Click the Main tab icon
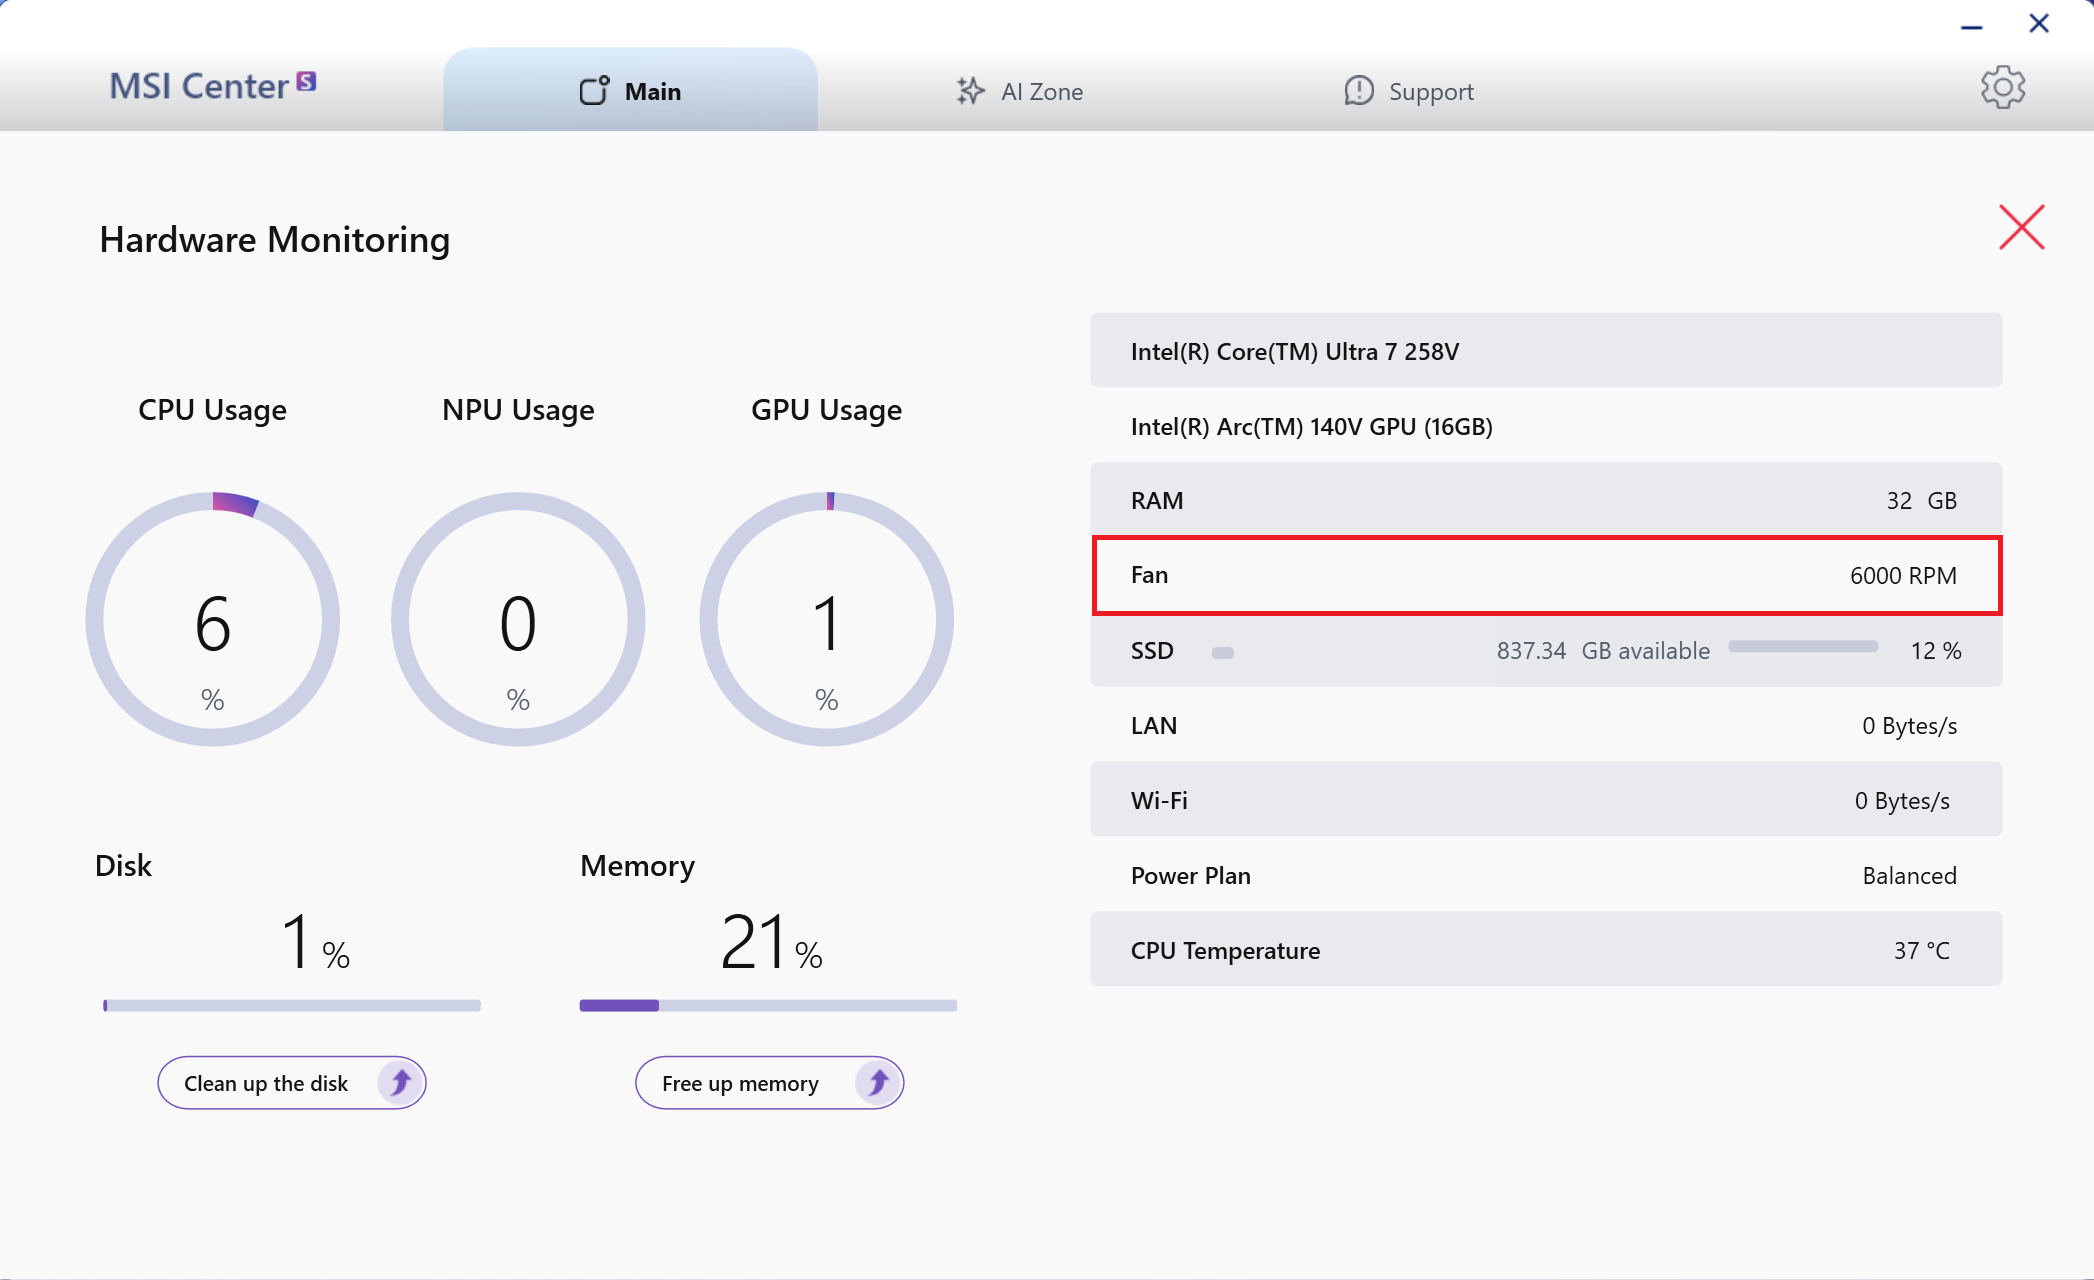The width and height of the screenshot is (2094, 1280). tap(594, 91)
